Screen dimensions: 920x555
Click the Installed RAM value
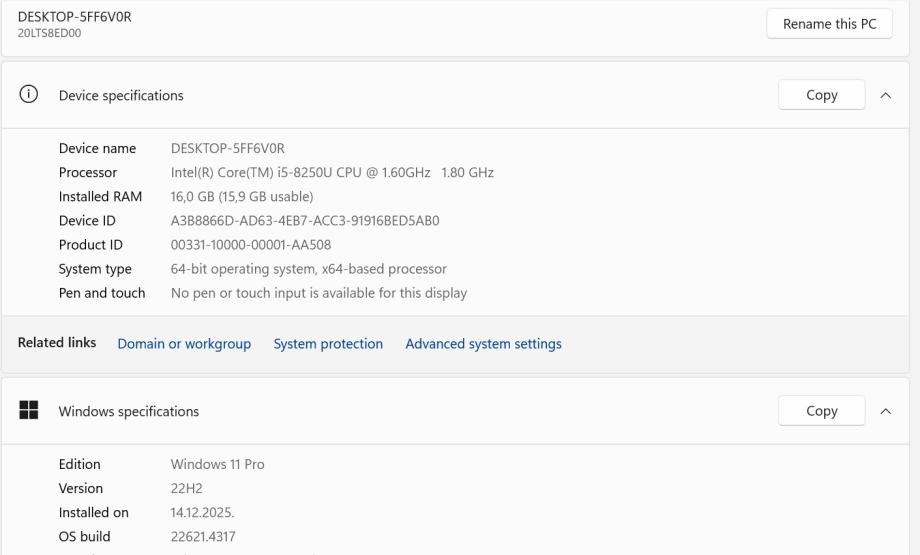(242, 197)
